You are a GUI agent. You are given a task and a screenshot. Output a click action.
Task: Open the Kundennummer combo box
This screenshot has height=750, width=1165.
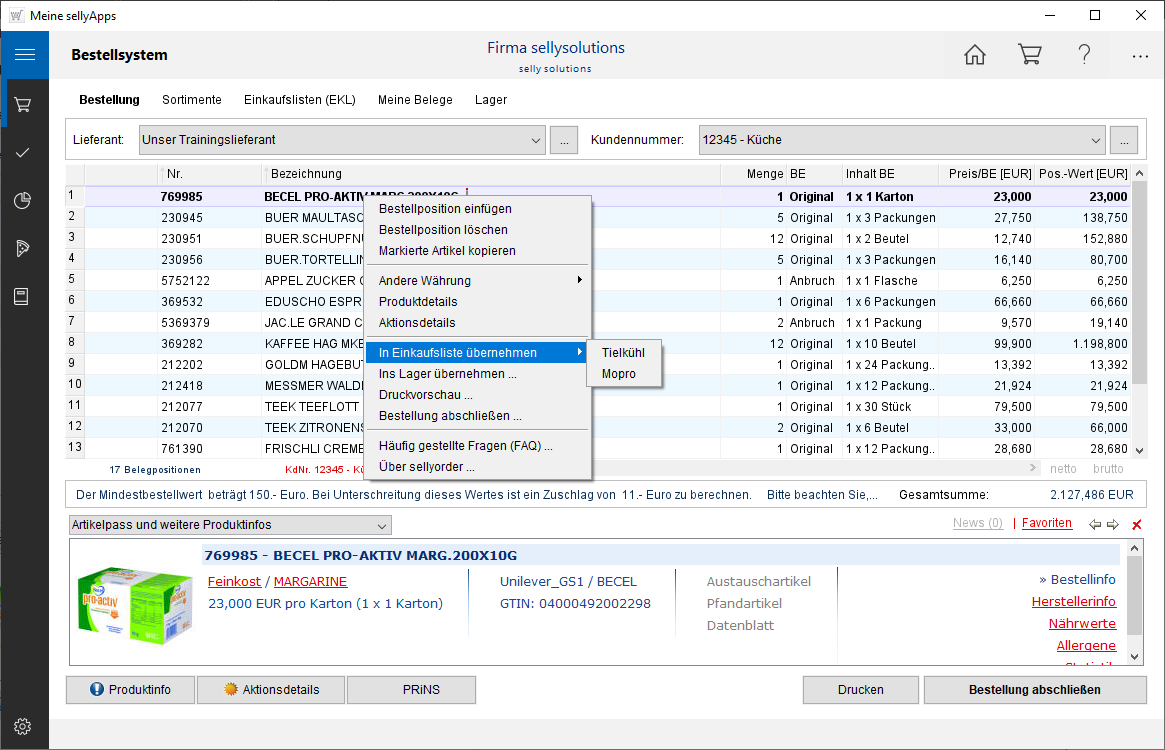pos(1095,140)
